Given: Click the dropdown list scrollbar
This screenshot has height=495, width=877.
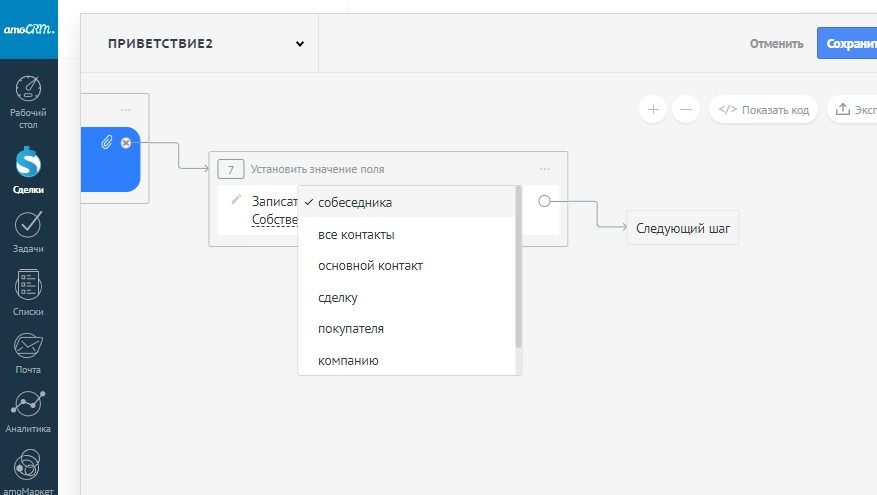Looking at the screenshot, I should 518,270.
